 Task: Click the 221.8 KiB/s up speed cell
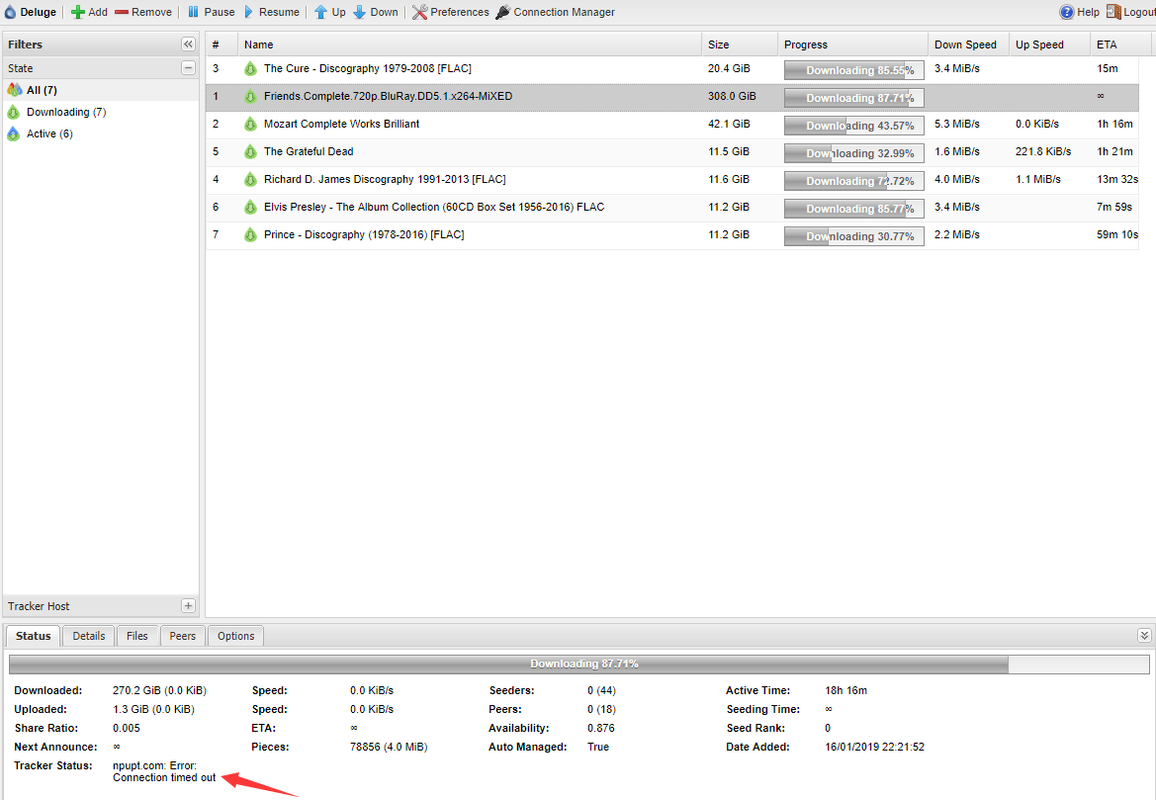click(1043, 151)
